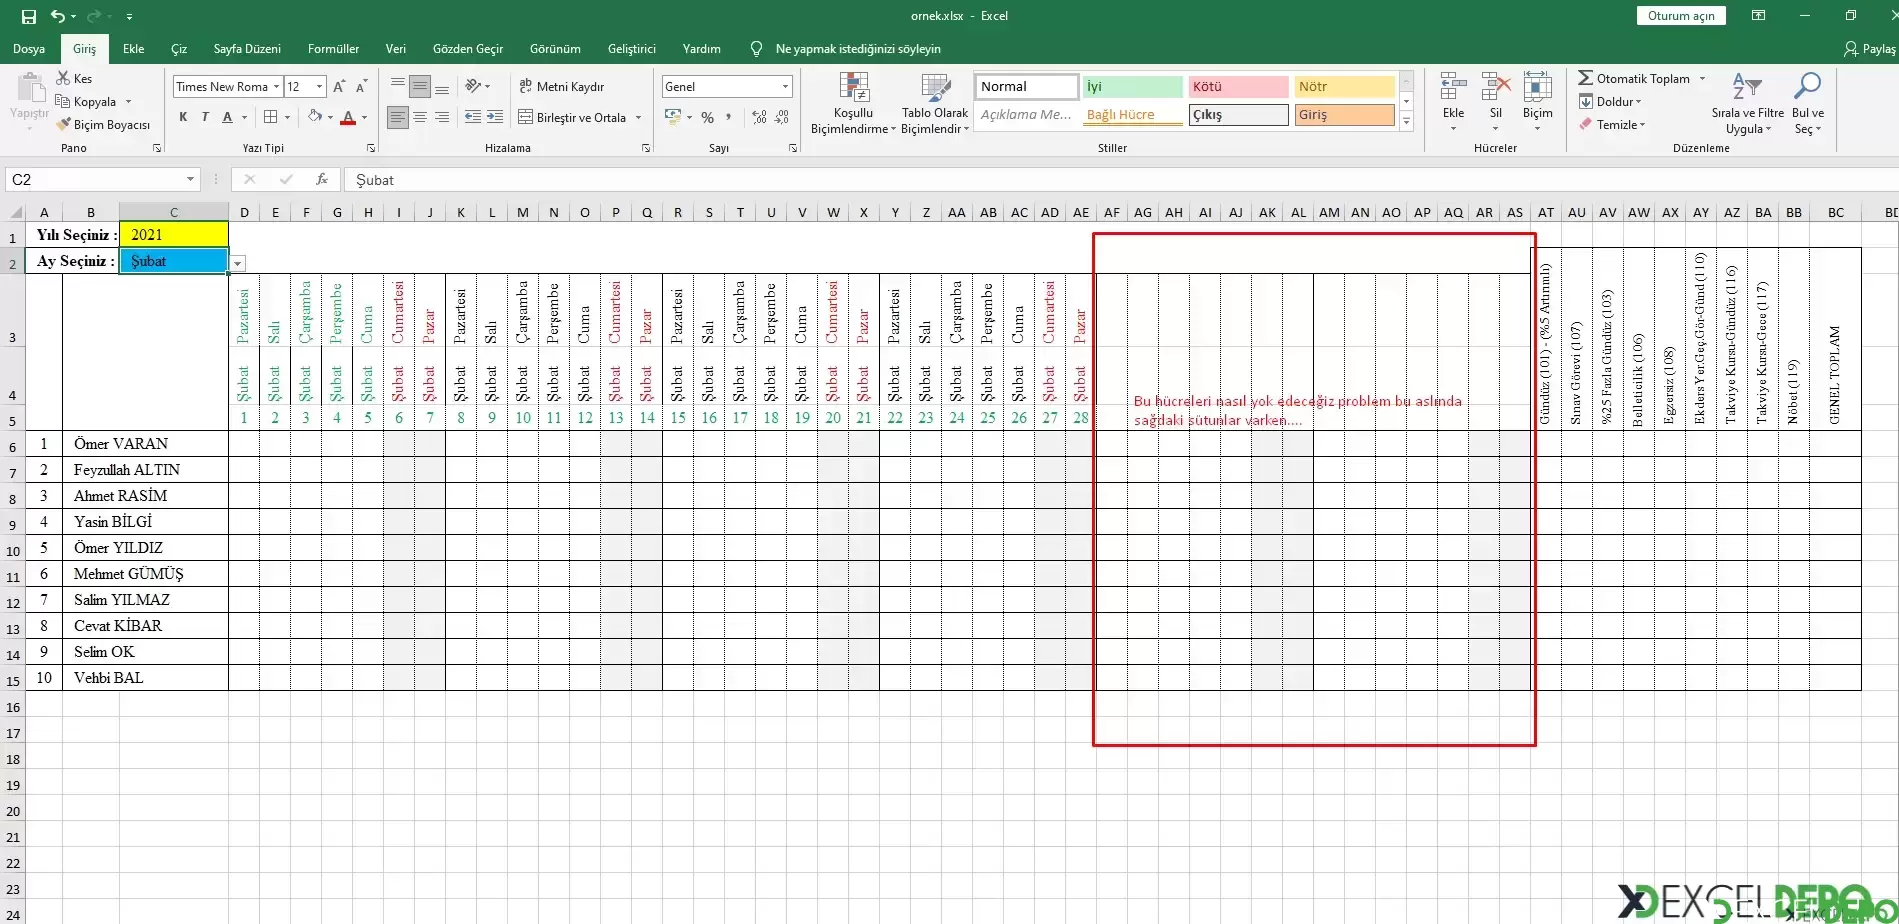Open the font size 12 dropdown

point(319,87)
